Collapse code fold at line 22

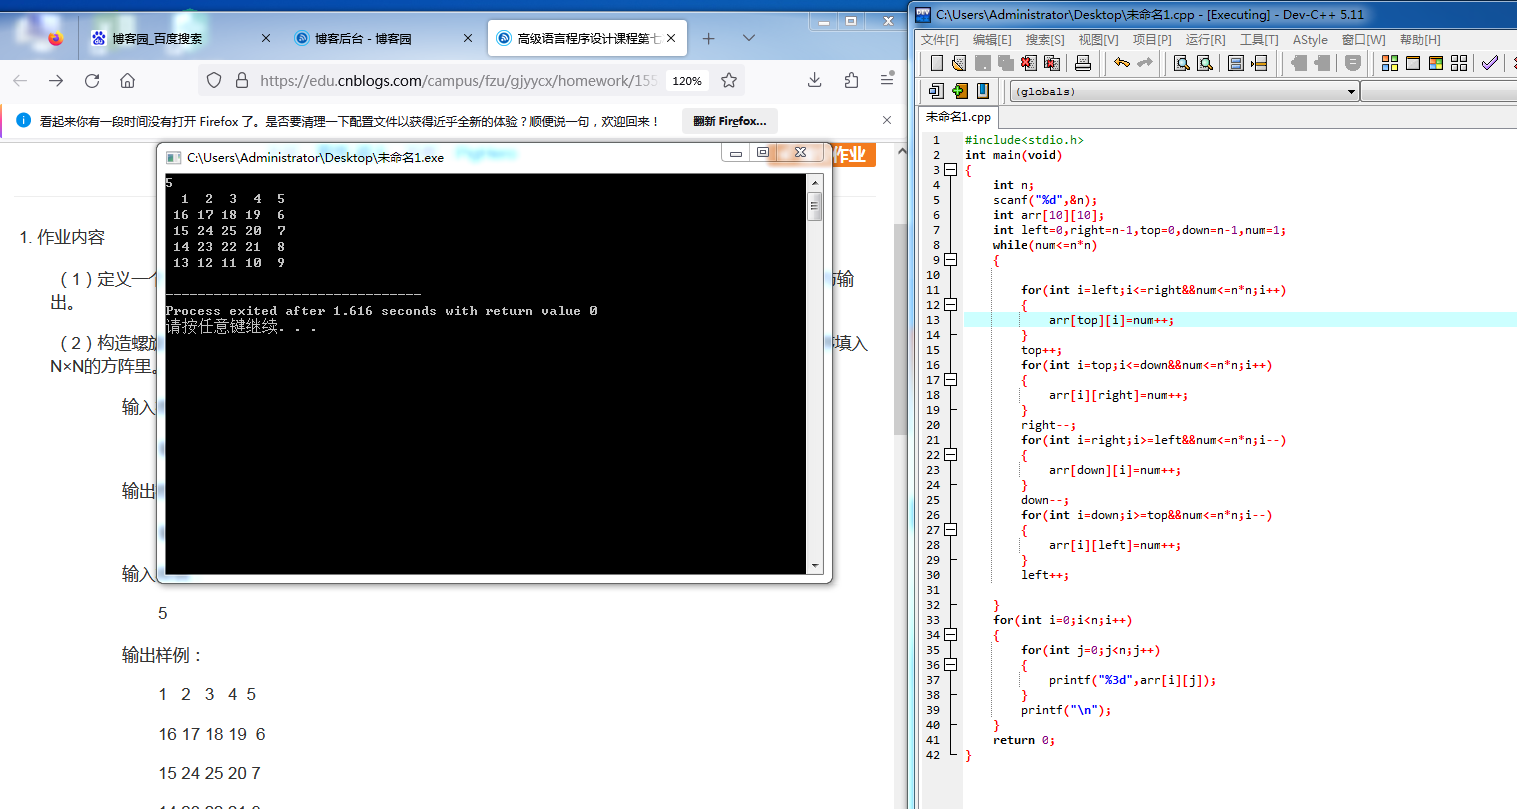coord(950,455)
